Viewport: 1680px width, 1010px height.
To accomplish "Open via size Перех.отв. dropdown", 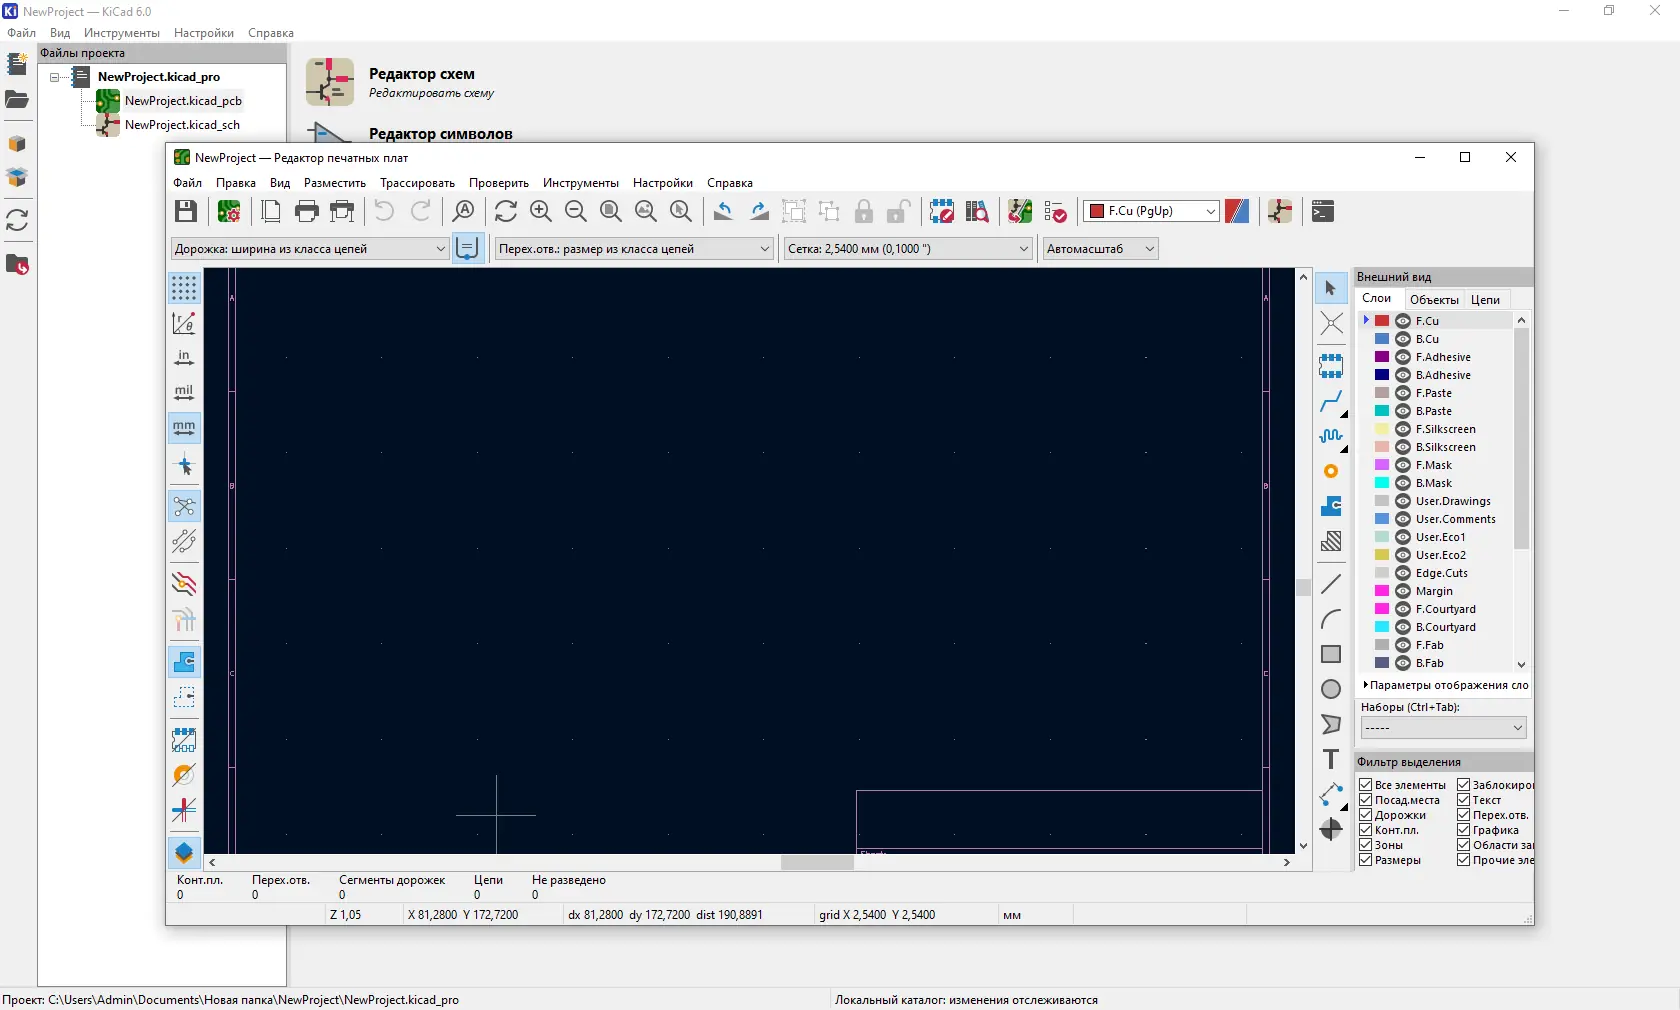I will tap(634, 249).
